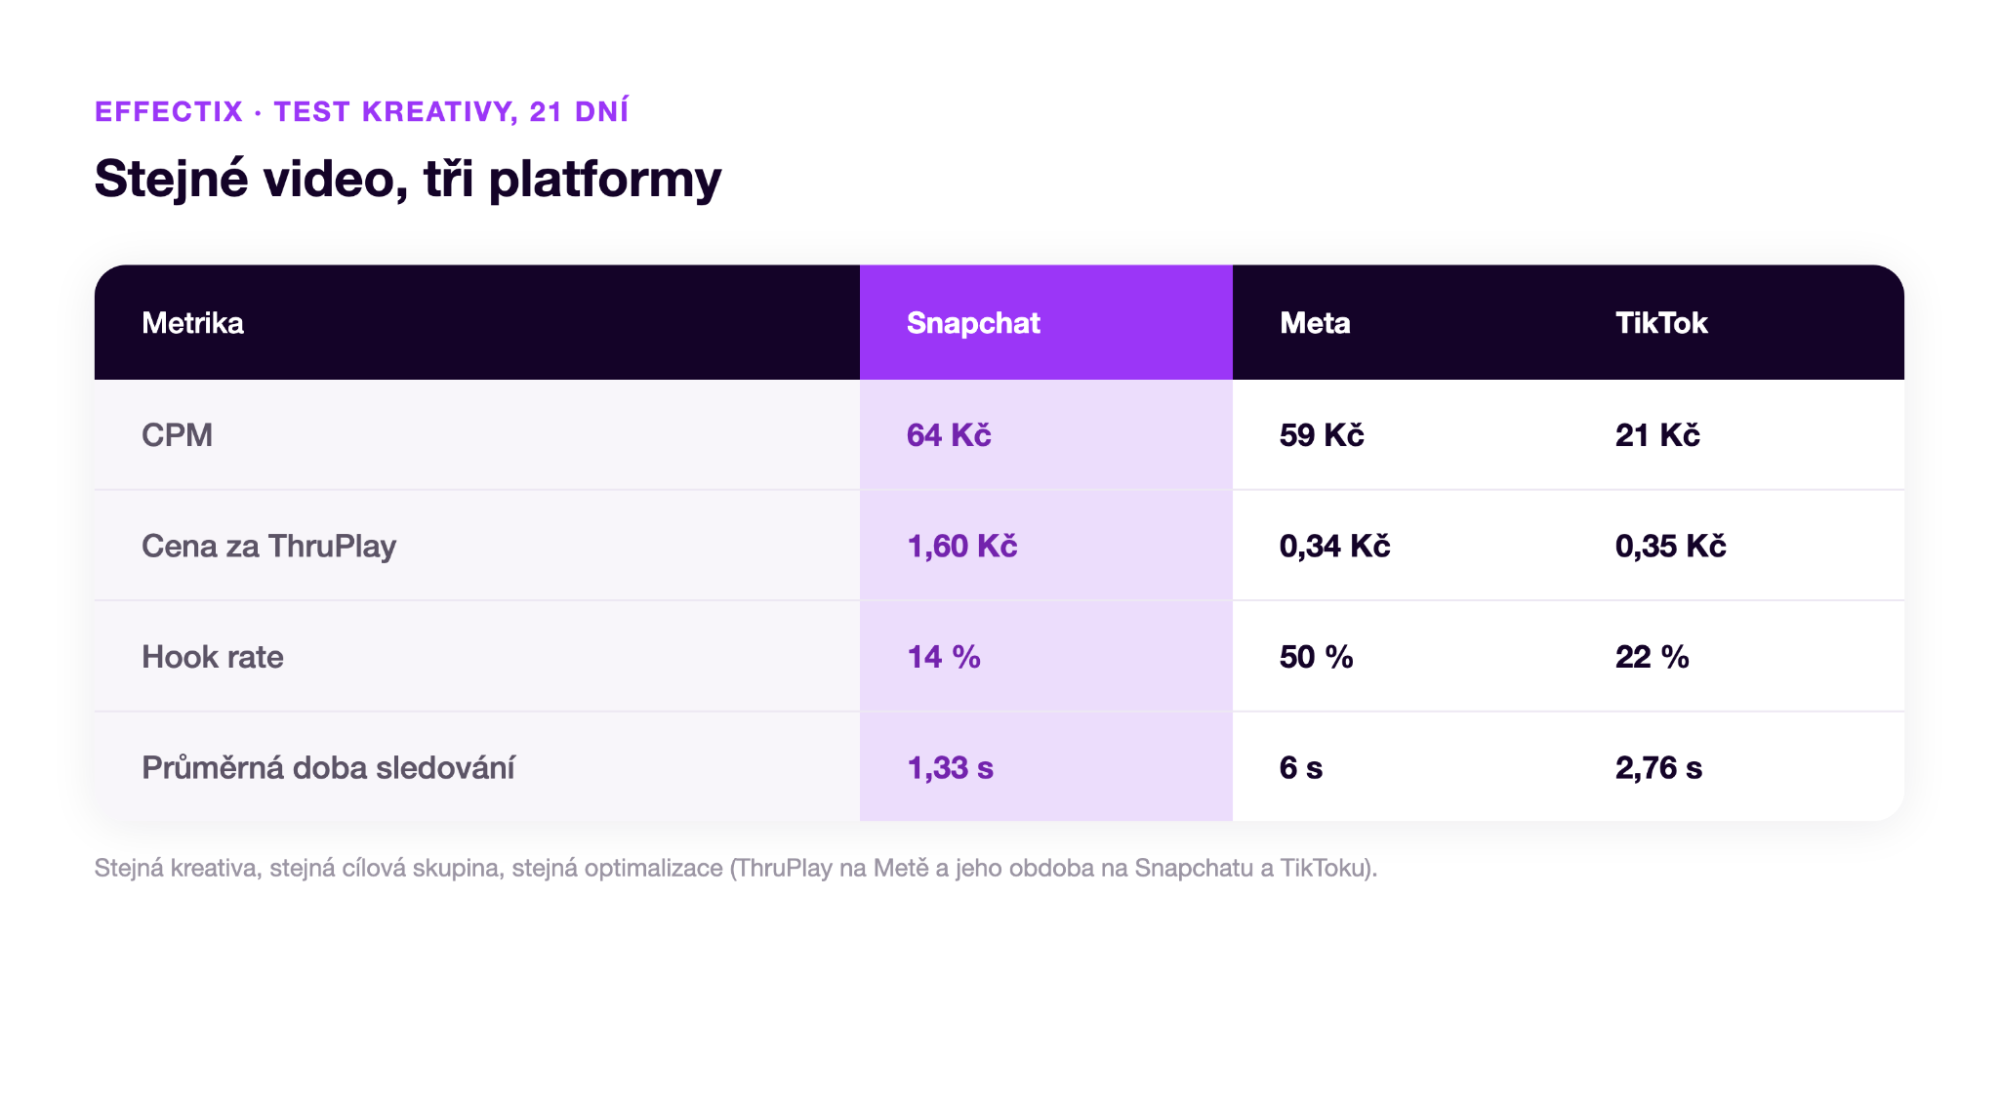Click TikTok CPM value 21 Kč

pos(1657,435)
